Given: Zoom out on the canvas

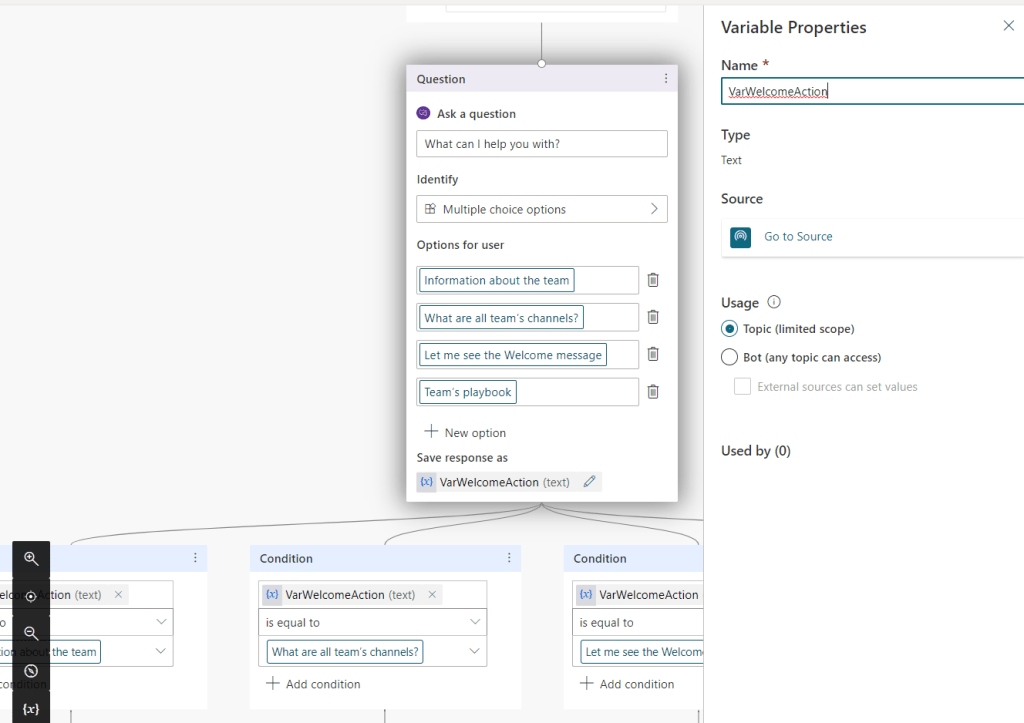Looking at the screenshot, I should 31,633.
